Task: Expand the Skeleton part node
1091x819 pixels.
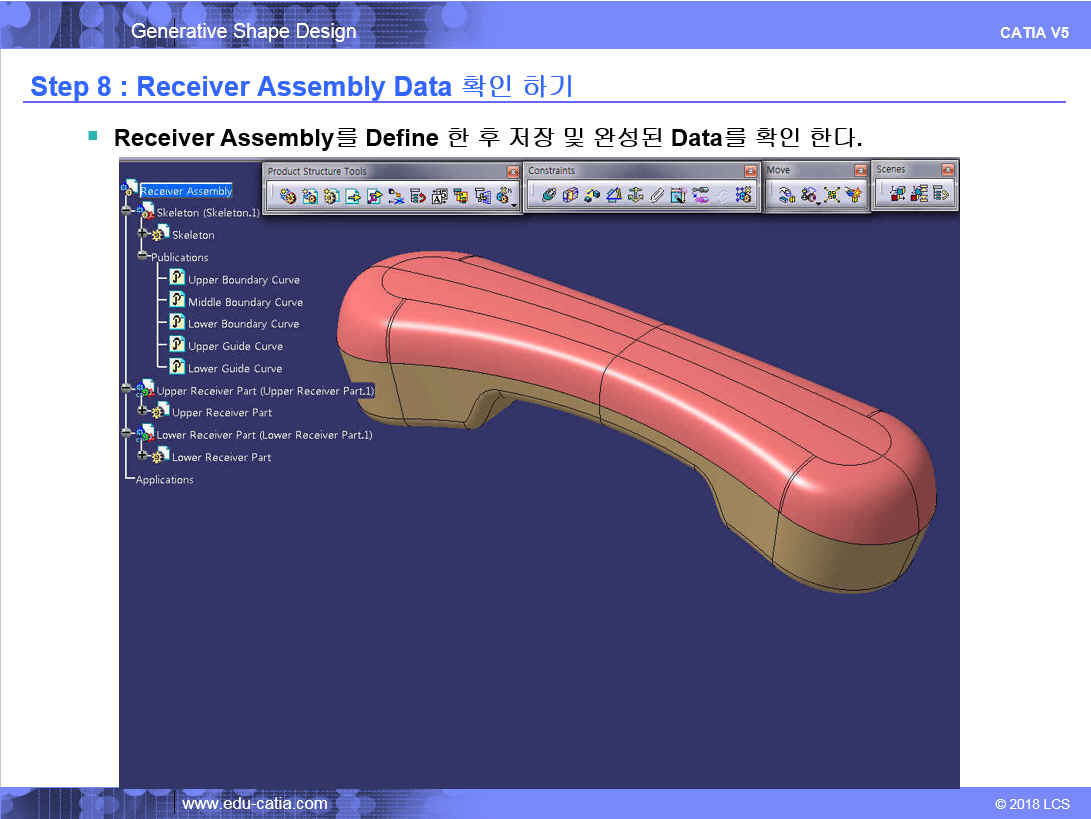Action: coord(143,234)
